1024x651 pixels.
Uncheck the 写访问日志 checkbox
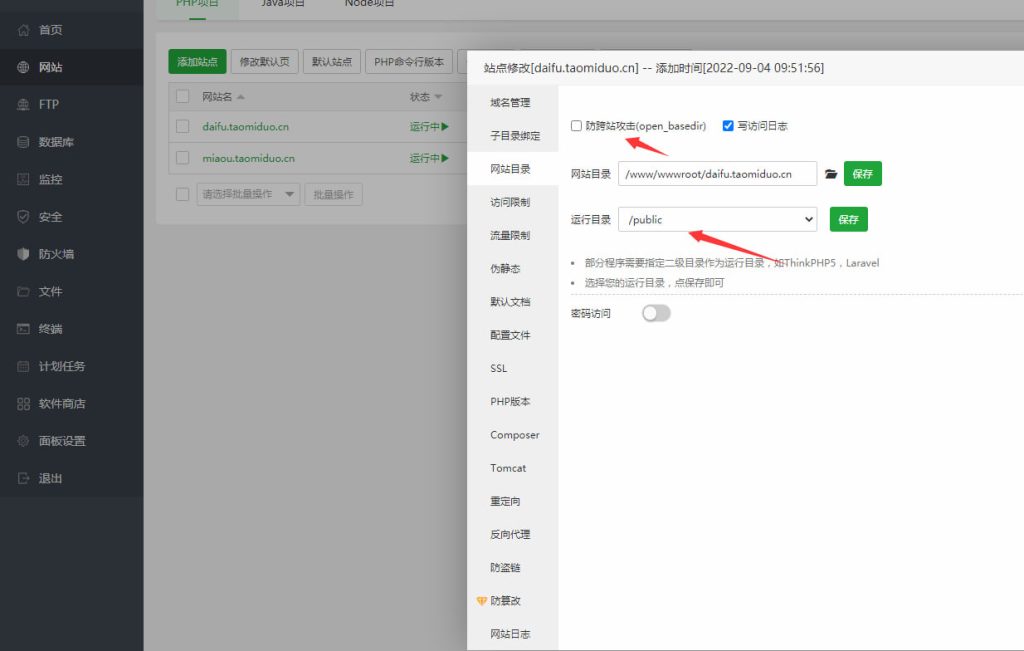728,125
